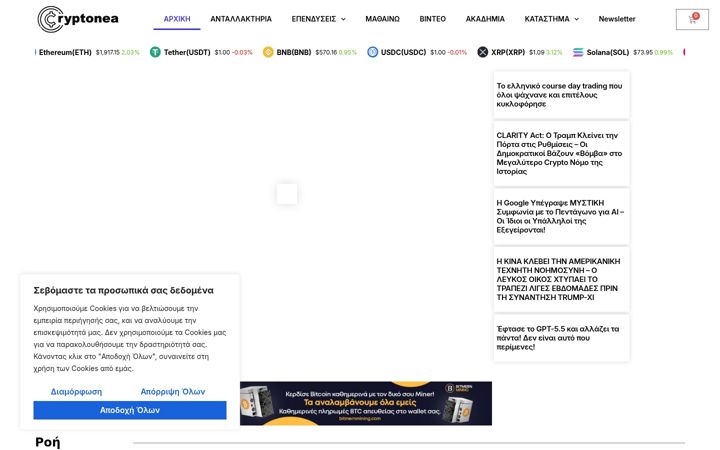The height and width of the screenshot is (450, 720).
Task: Click Διαμόρφωση cookie settings button
Action: click(x=76, y=392)
